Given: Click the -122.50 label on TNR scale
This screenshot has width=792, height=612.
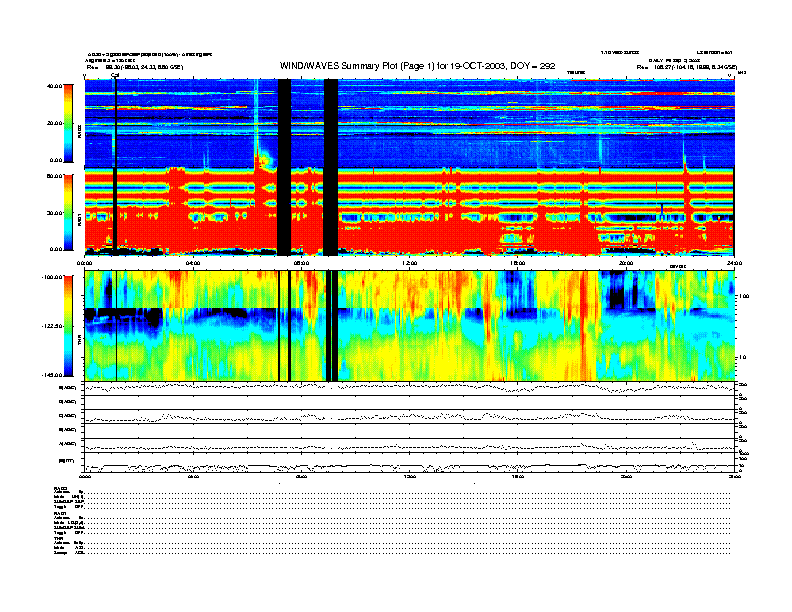Looking at the screenshot, I should tap(52, 326).
